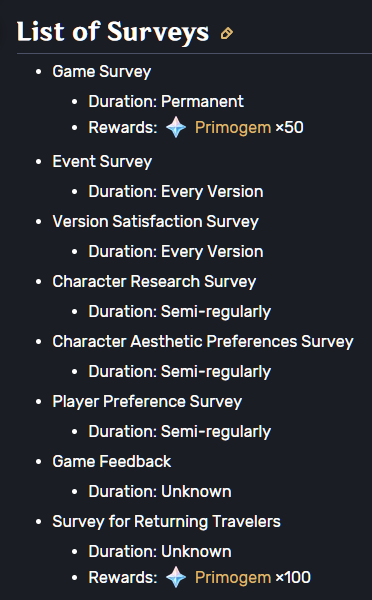Click the ×100 reward amount text
Screen dimensions: 372x600
pyautogui.click(x=293, y=577)
